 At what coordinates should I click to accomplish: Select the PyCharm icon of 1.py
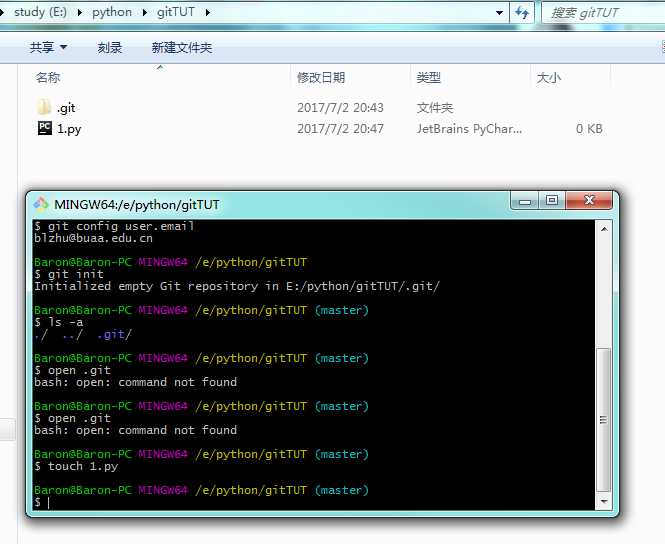(44, 128)
